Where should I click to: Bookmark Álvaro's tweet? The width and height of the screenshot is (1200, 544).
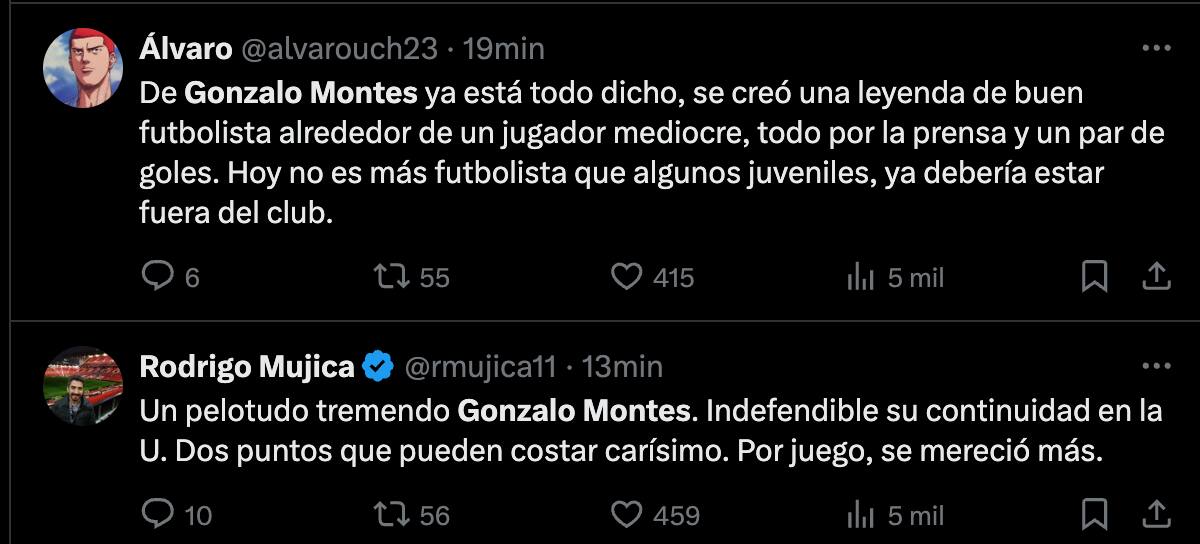(x=1095, y=277)
